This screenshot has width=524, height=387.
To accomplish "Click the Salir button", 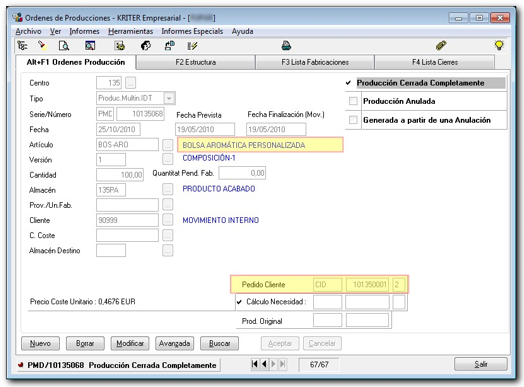I will tap(481, 364).
